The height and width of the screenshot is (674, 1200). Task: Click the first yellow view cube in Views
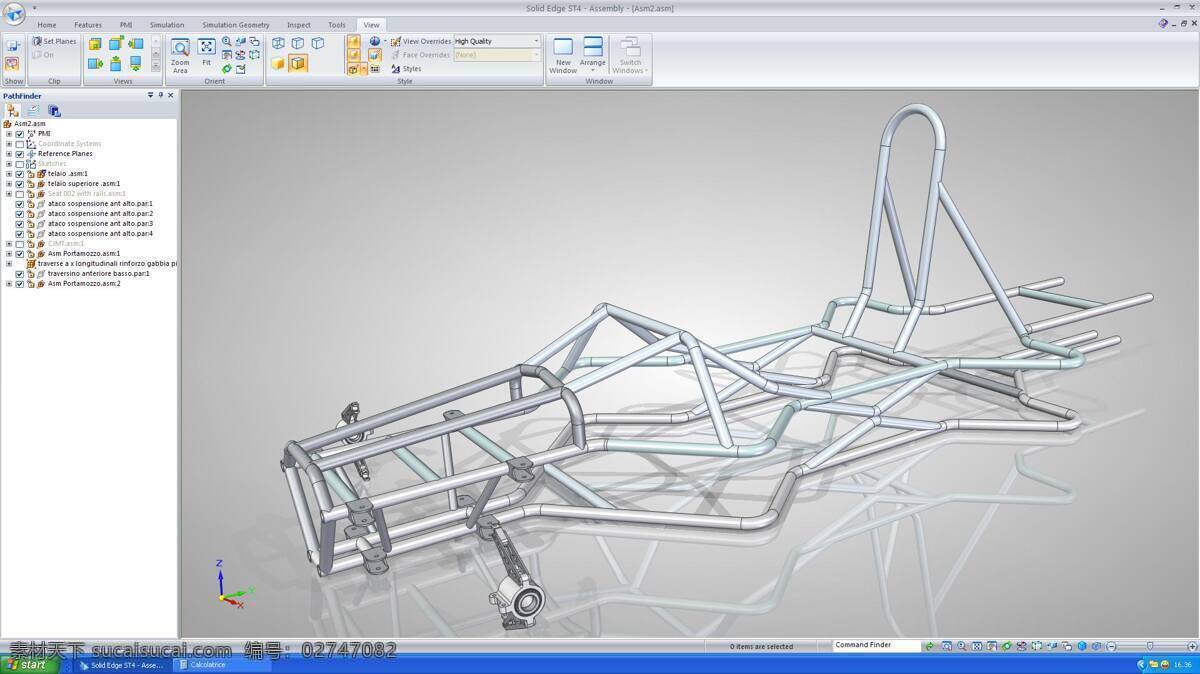(x=95, y=44)
